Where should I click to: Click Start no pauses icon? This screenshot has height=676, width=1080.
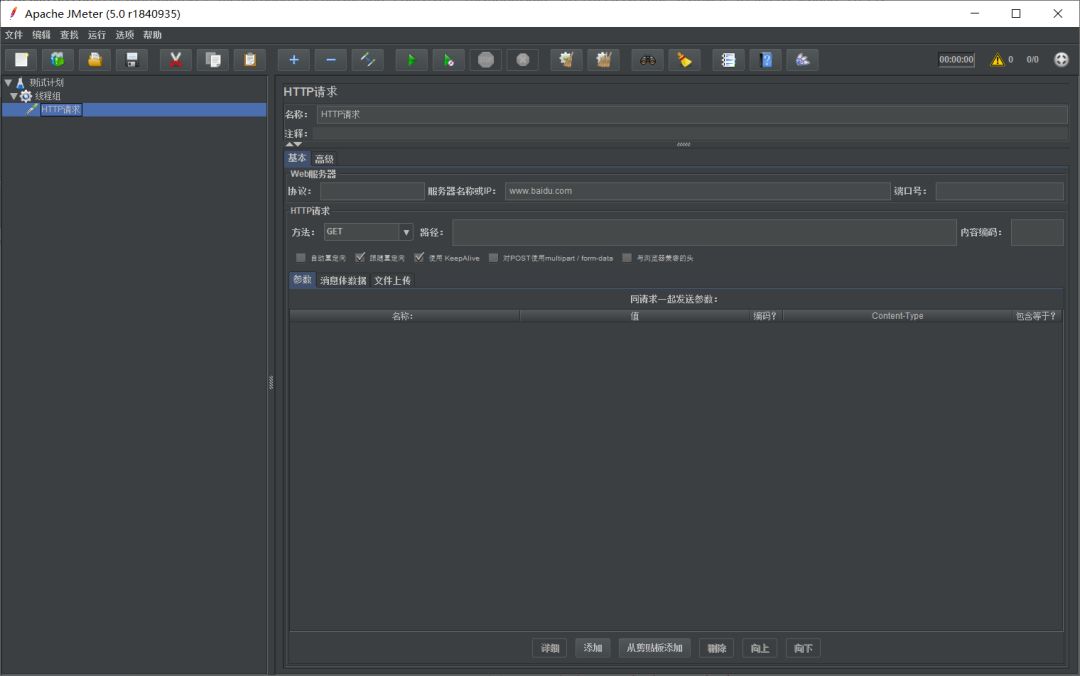[448, 60]
